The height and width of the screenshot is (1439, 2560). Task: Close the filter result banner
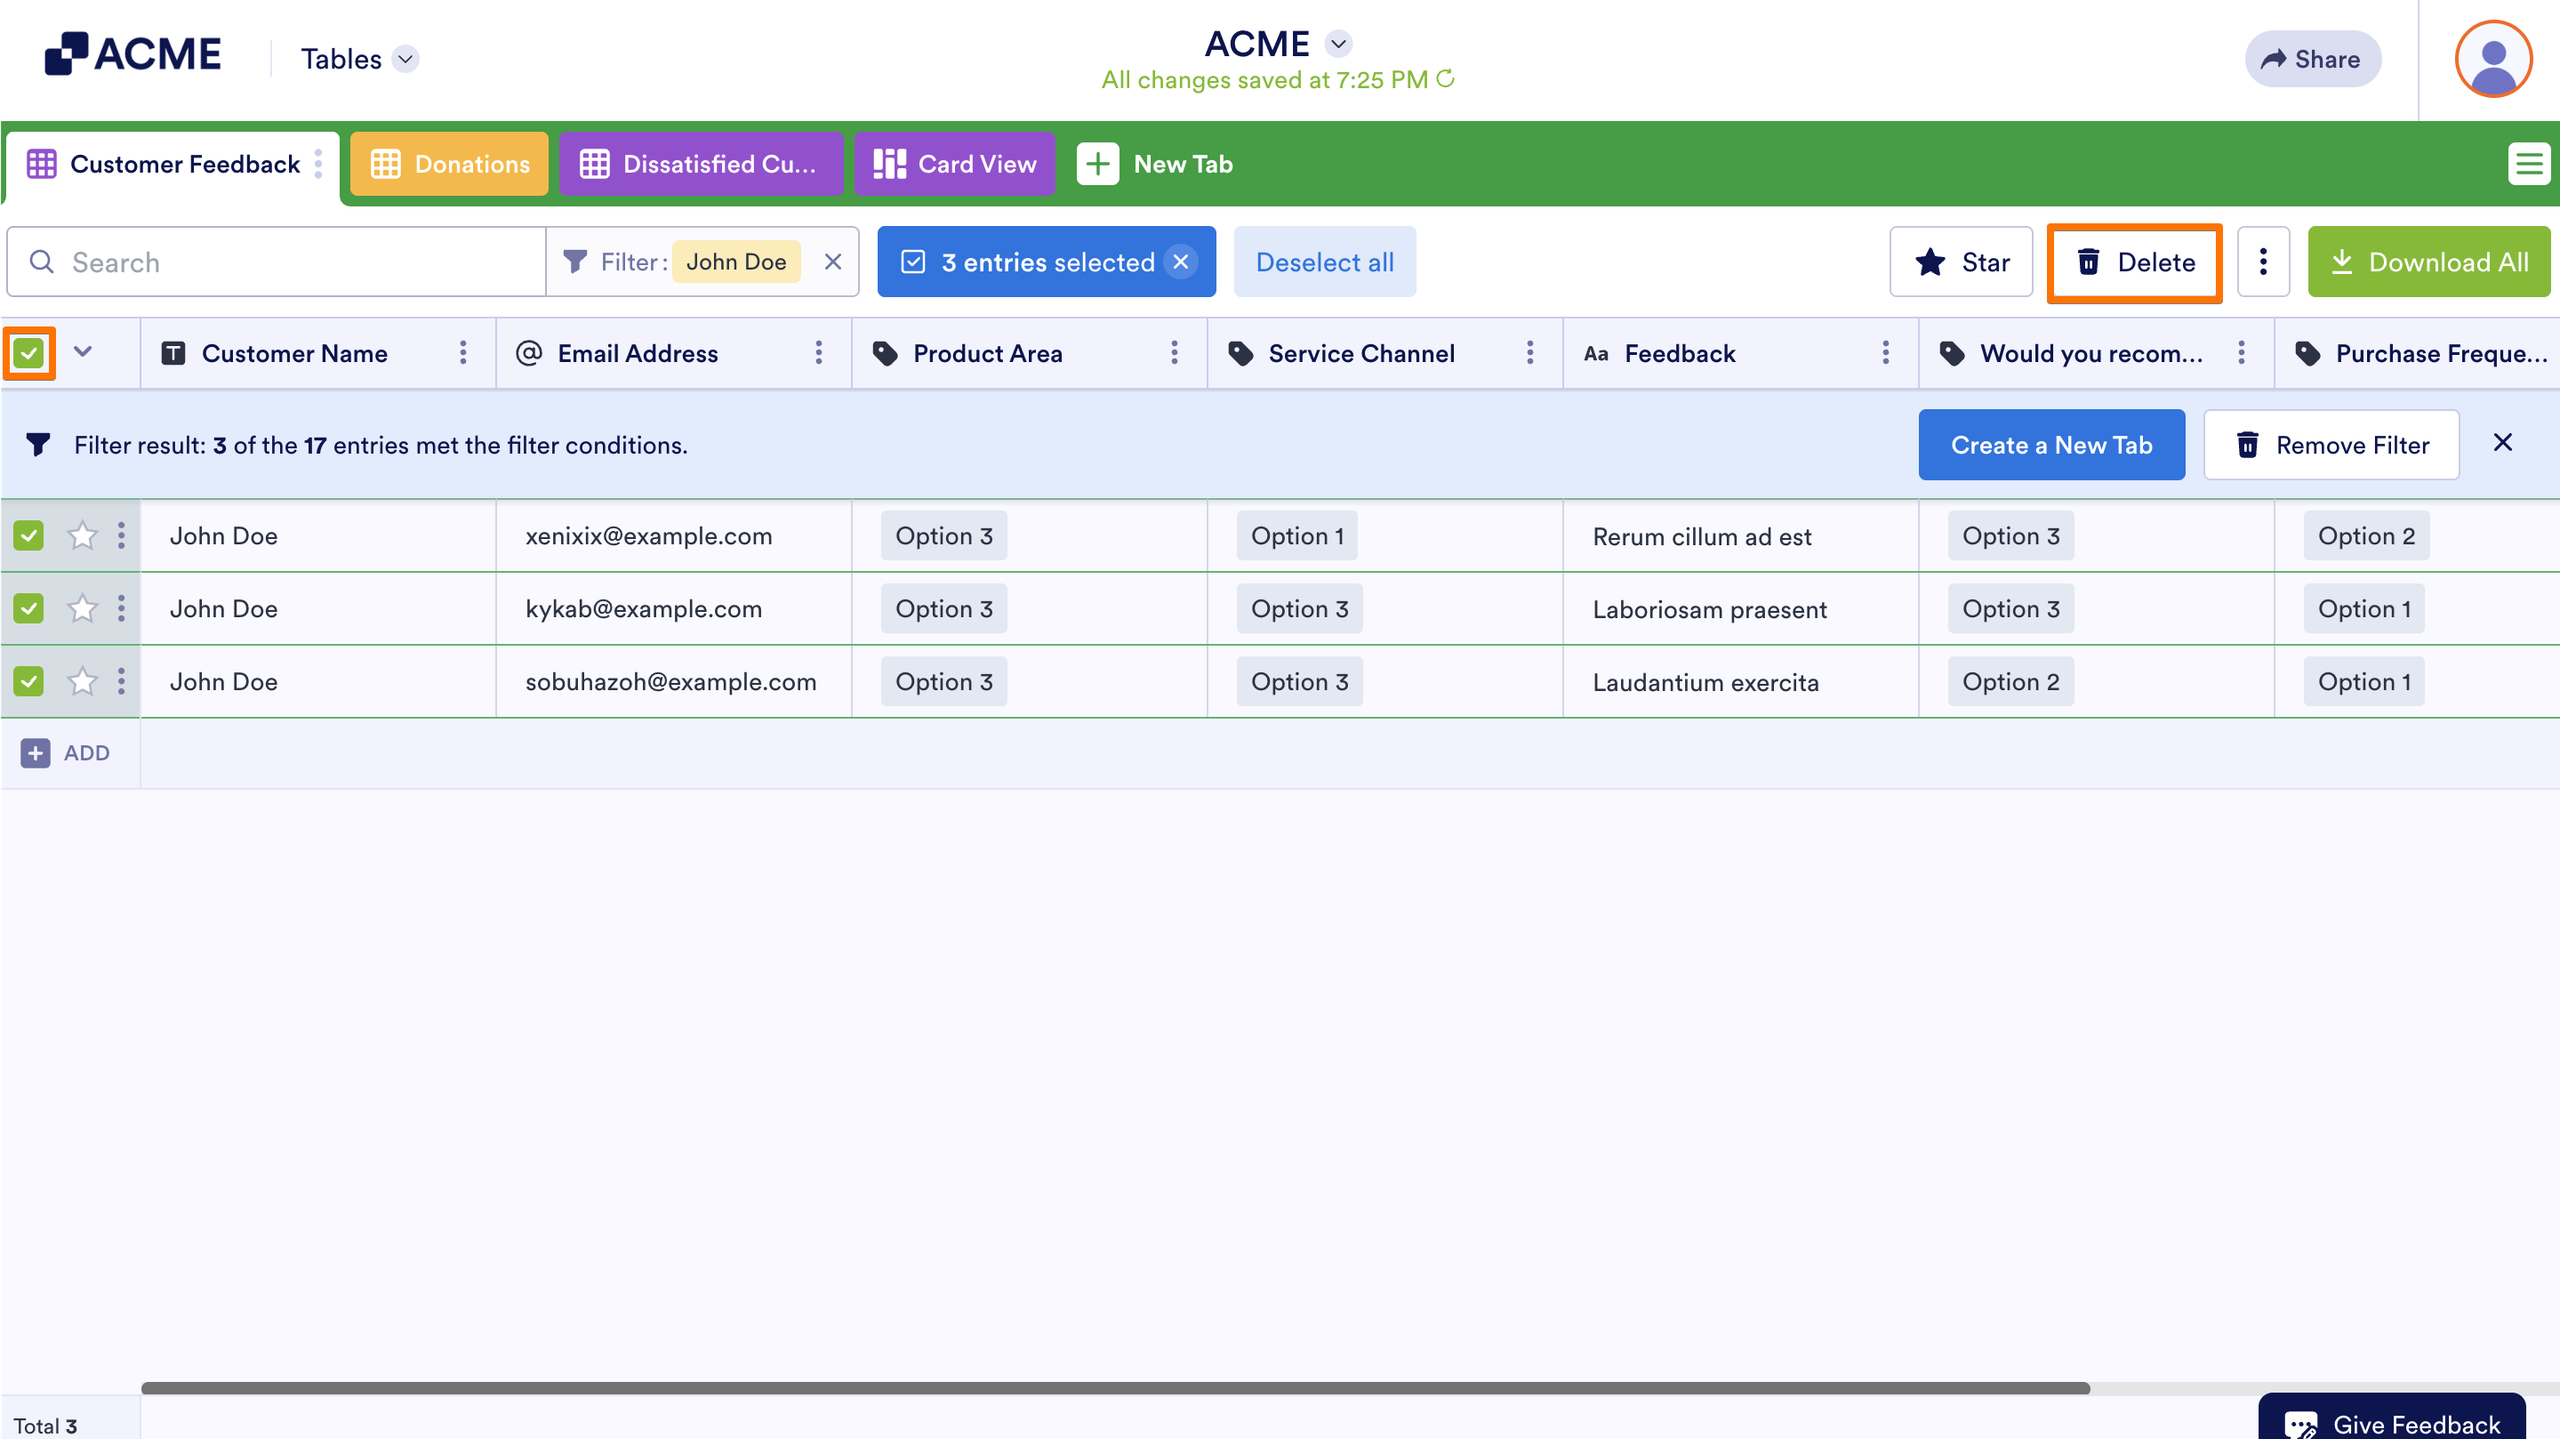coord(2503,443)
